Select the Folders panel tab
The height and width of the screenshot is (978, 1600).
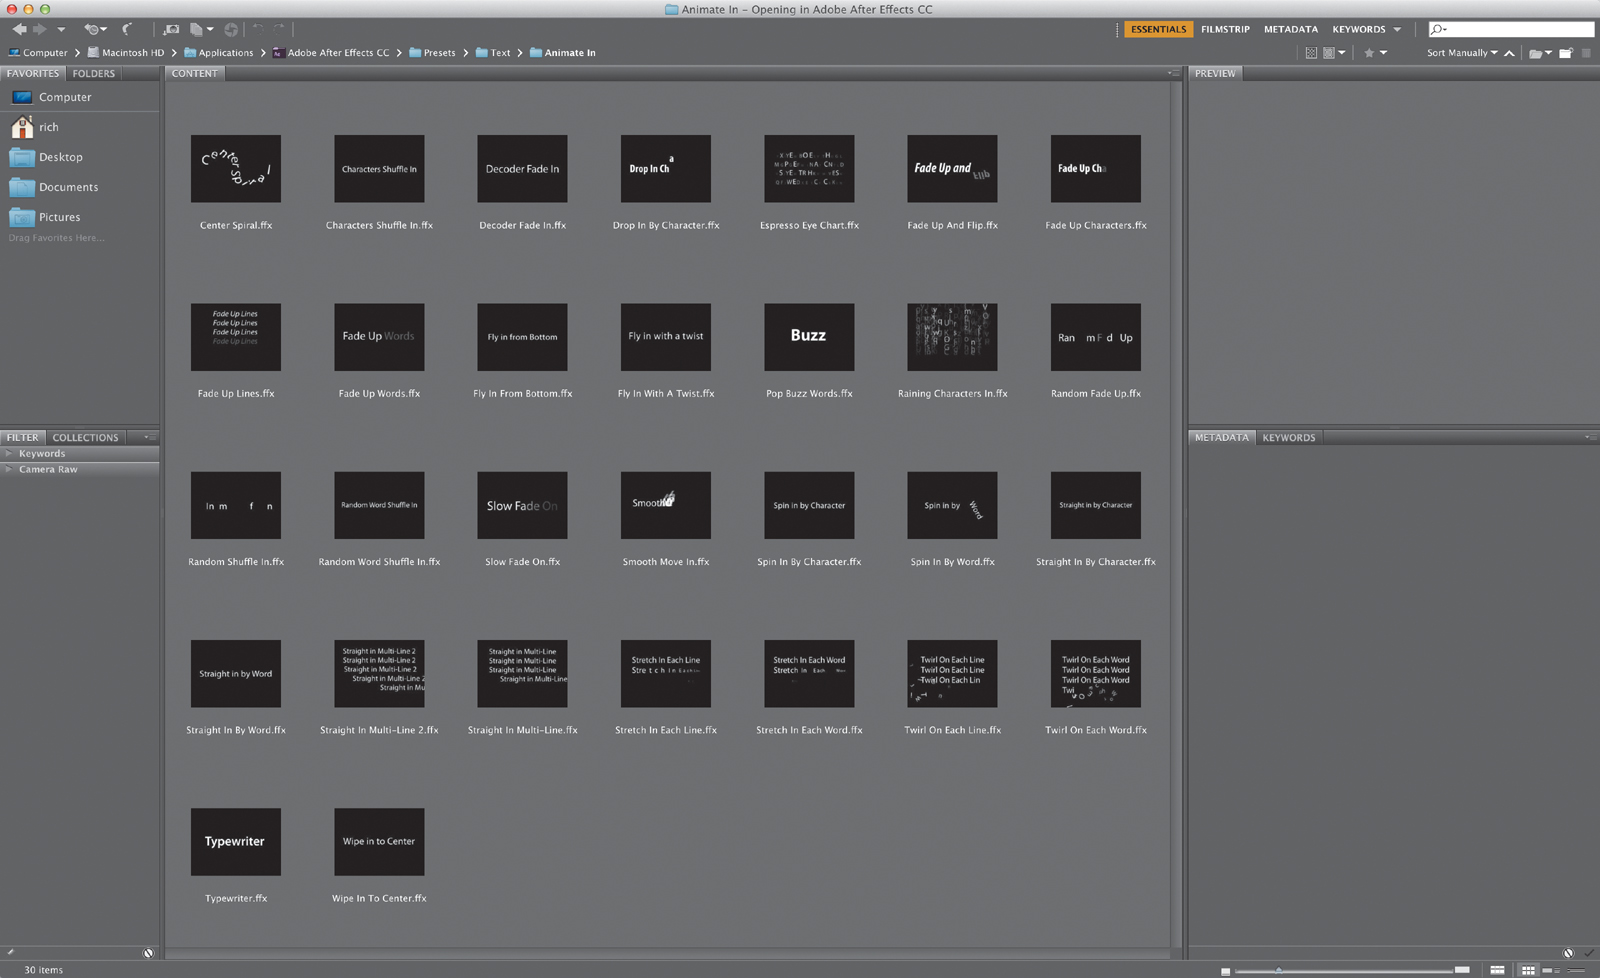[94, 73]
